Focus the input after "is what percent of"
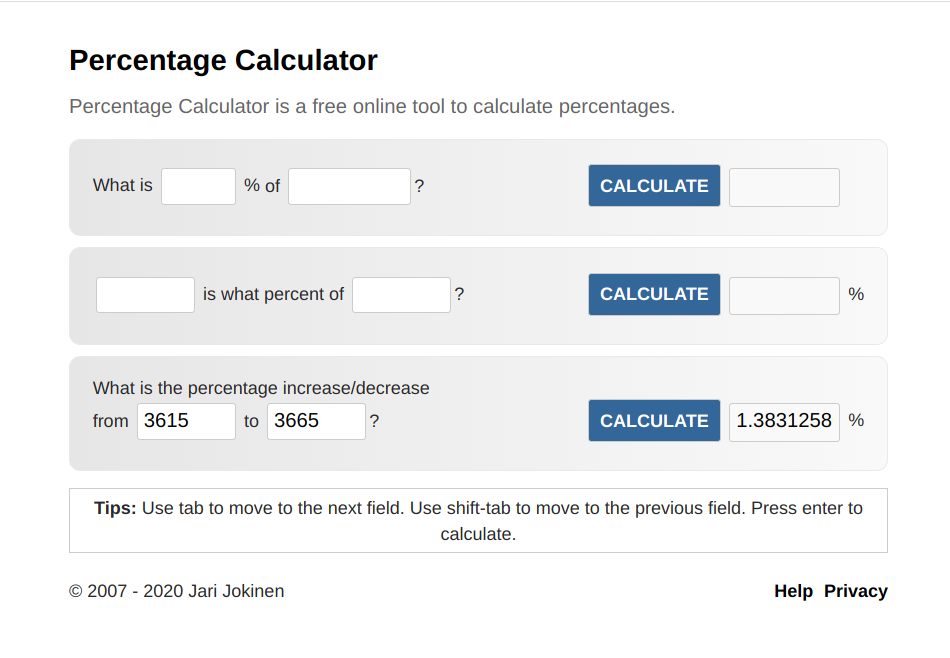Screen dimensions: 950x658 [401, 295]
